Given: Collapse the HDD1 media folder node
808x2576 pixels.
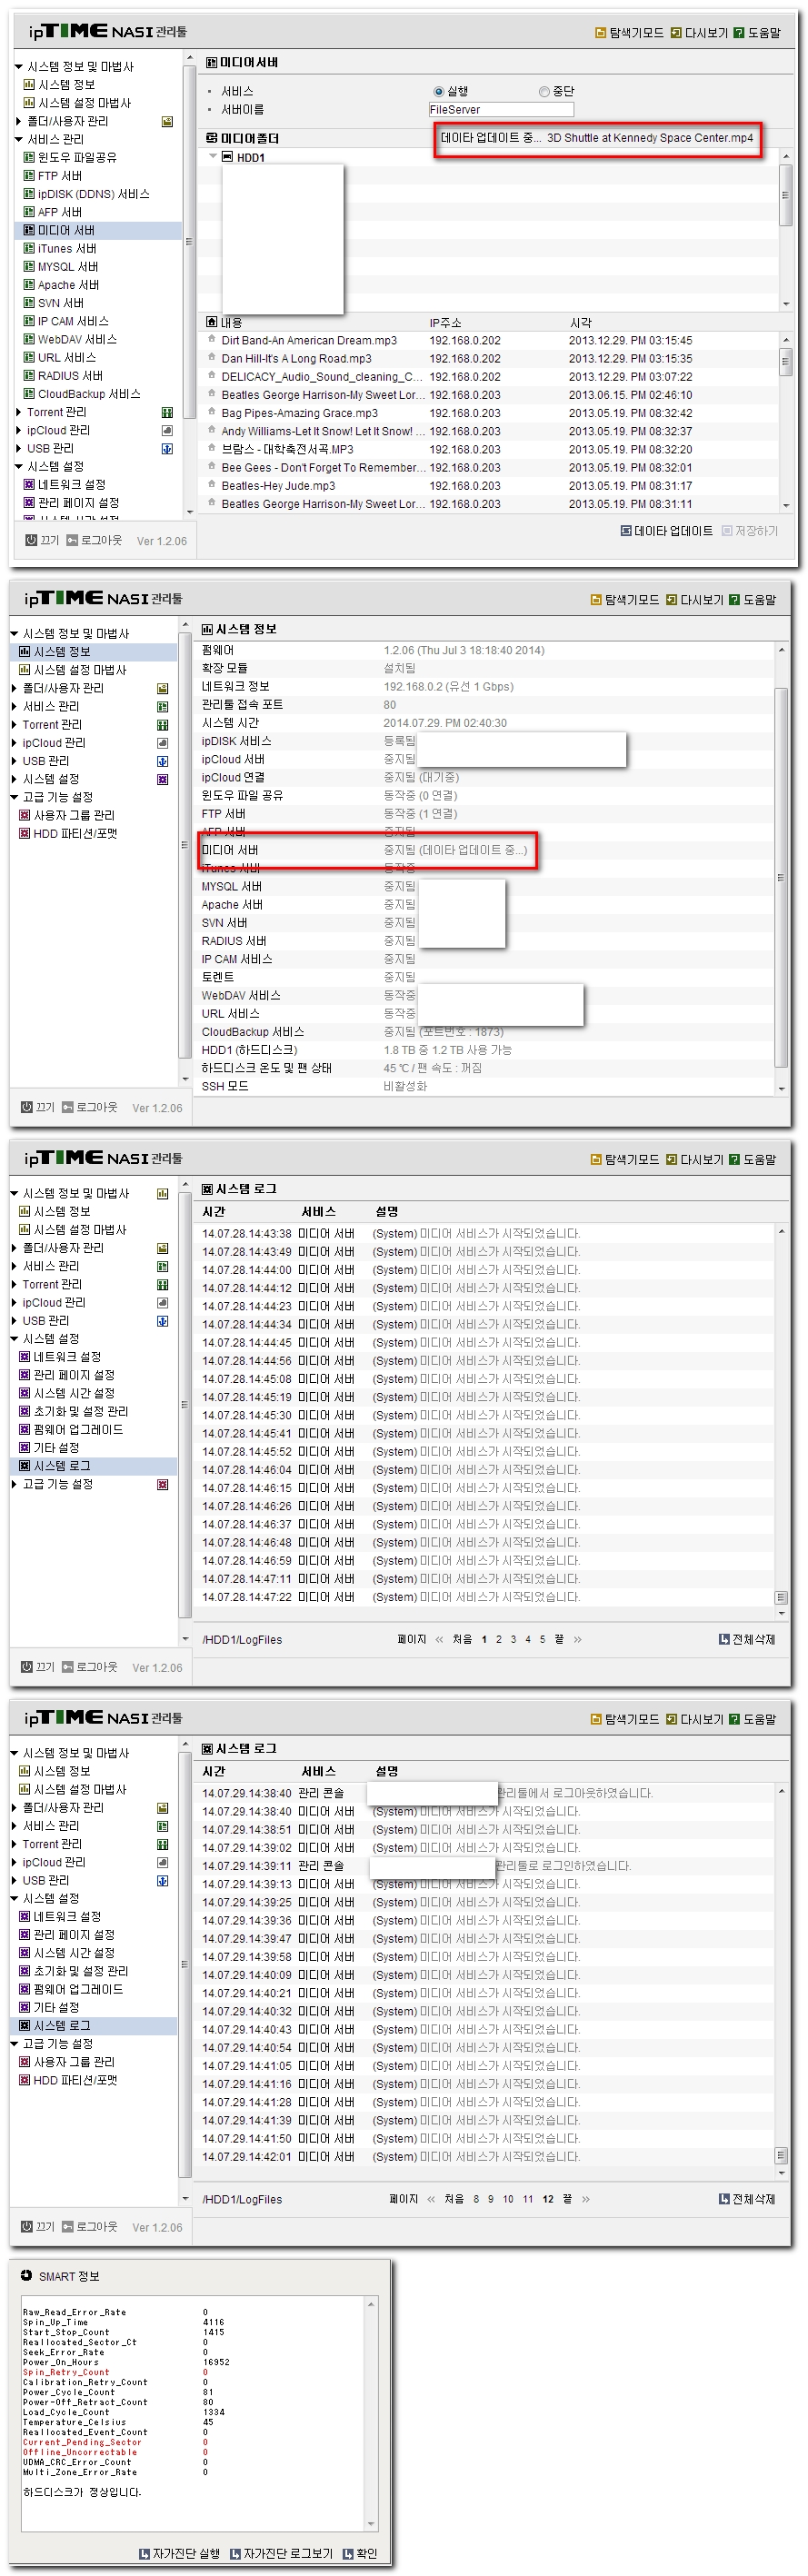Looking at the screenshot, I should coord(213,157).
